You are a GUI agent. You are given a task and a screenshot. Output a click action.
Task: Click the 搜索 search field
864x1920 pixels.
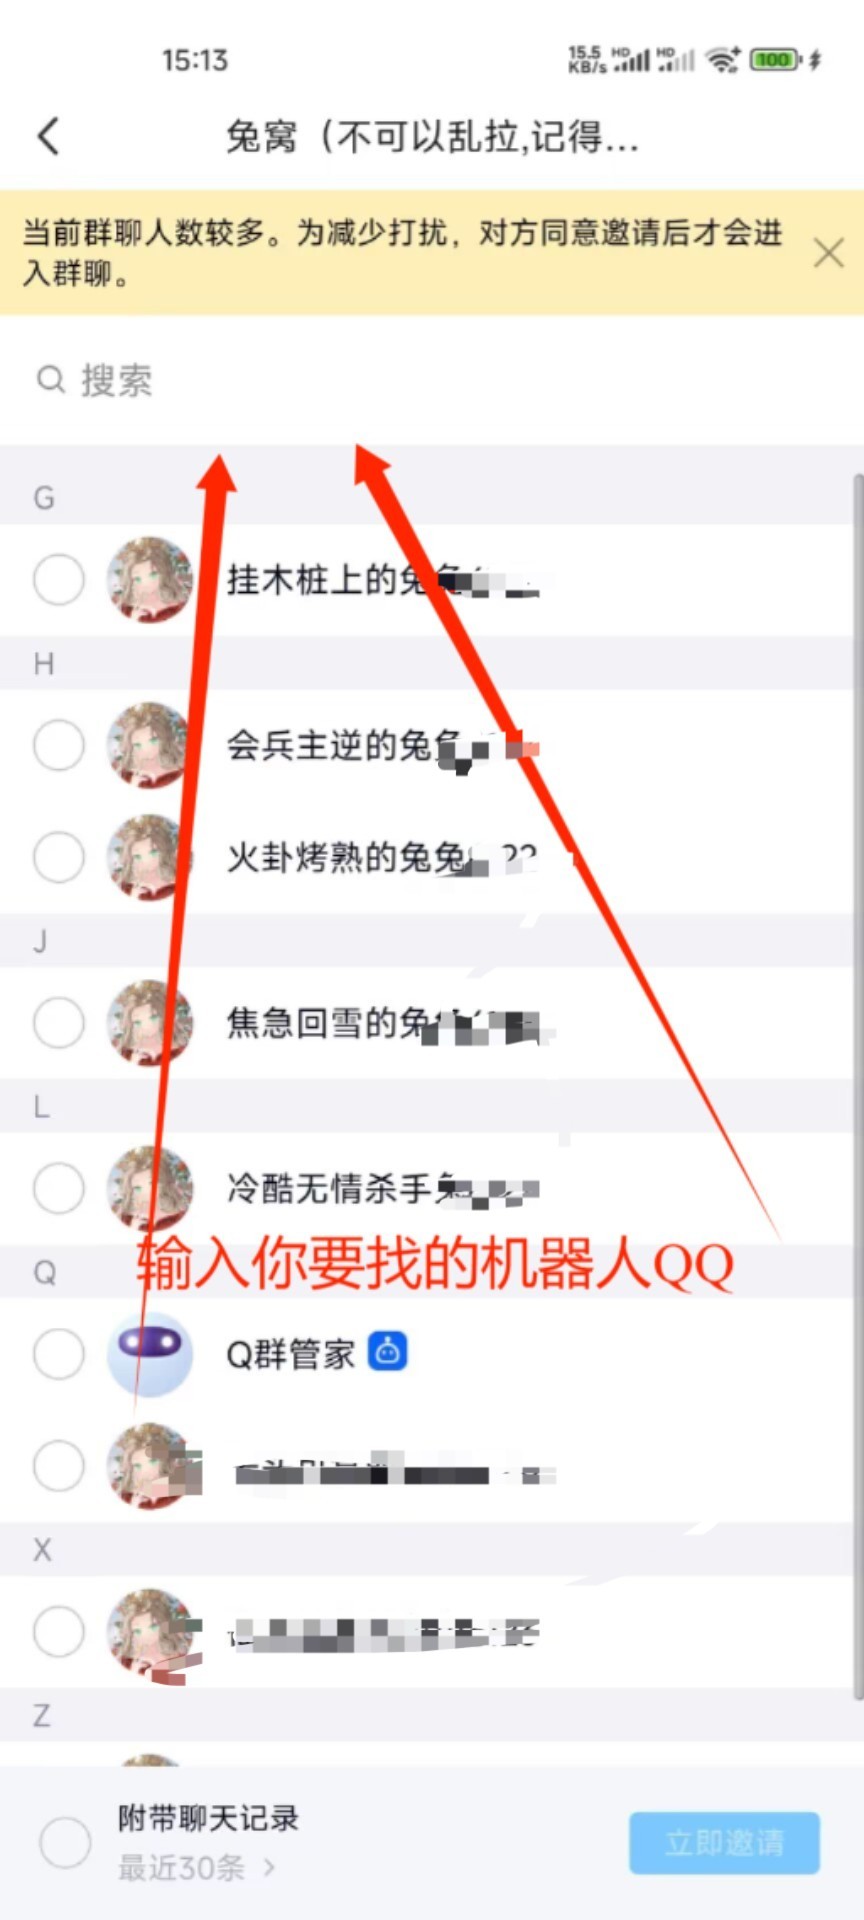432,380
